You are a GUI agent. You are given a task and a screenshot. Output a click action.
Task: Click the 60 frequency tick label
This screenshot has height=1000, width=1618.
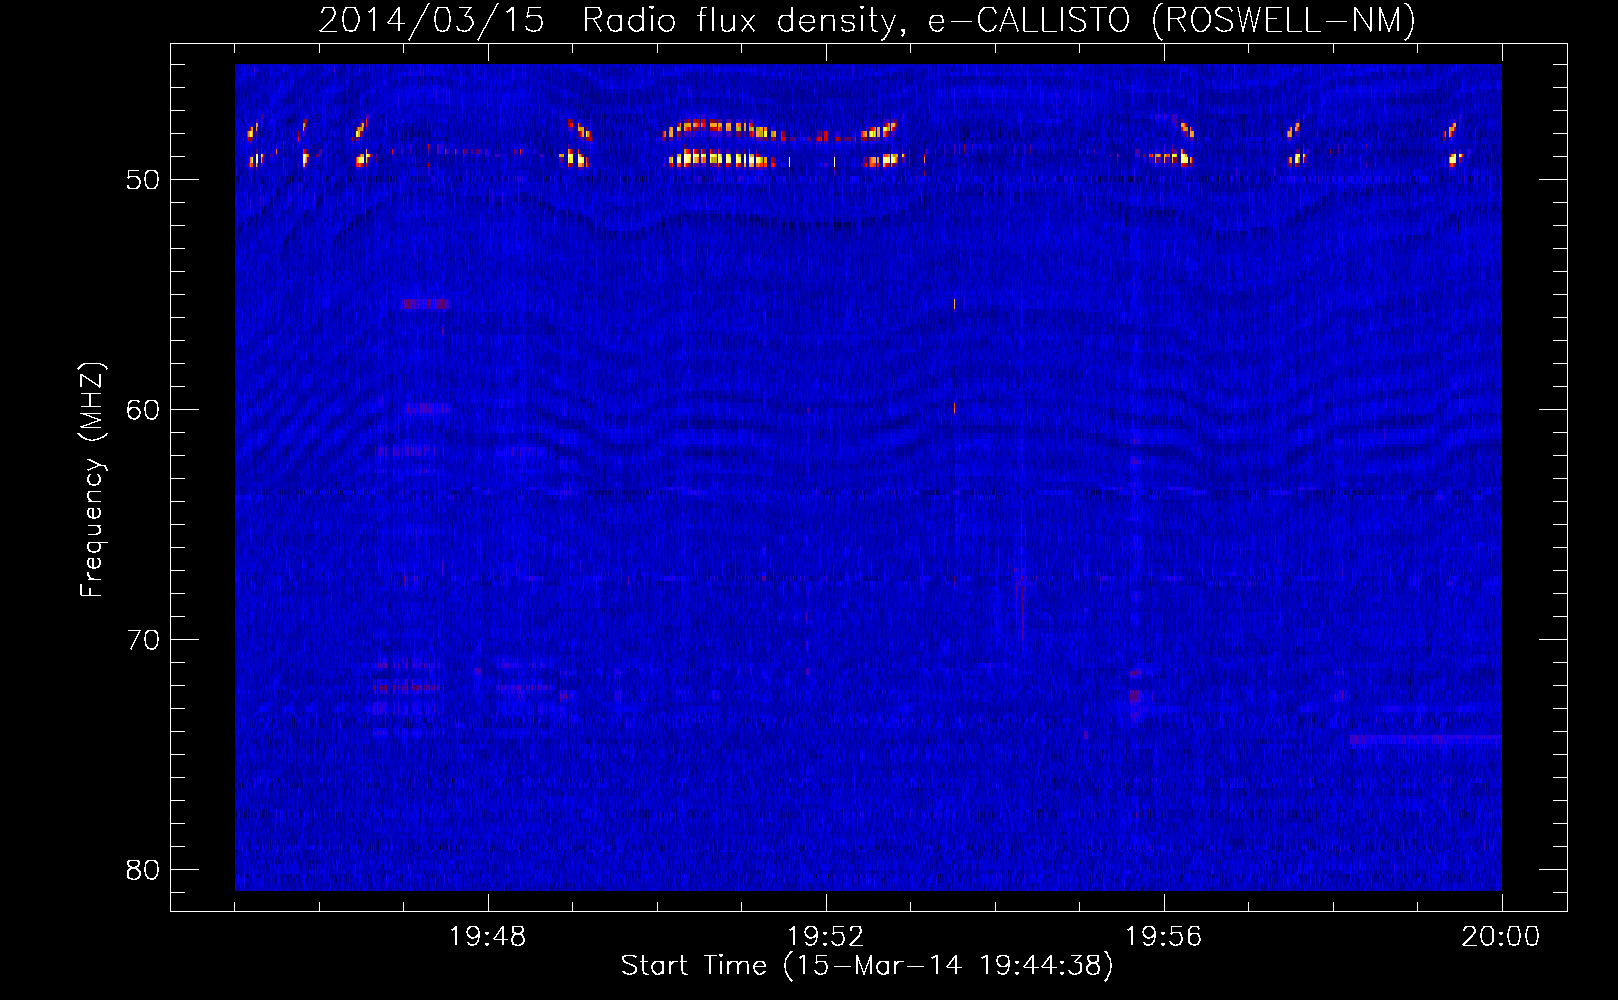143,410
